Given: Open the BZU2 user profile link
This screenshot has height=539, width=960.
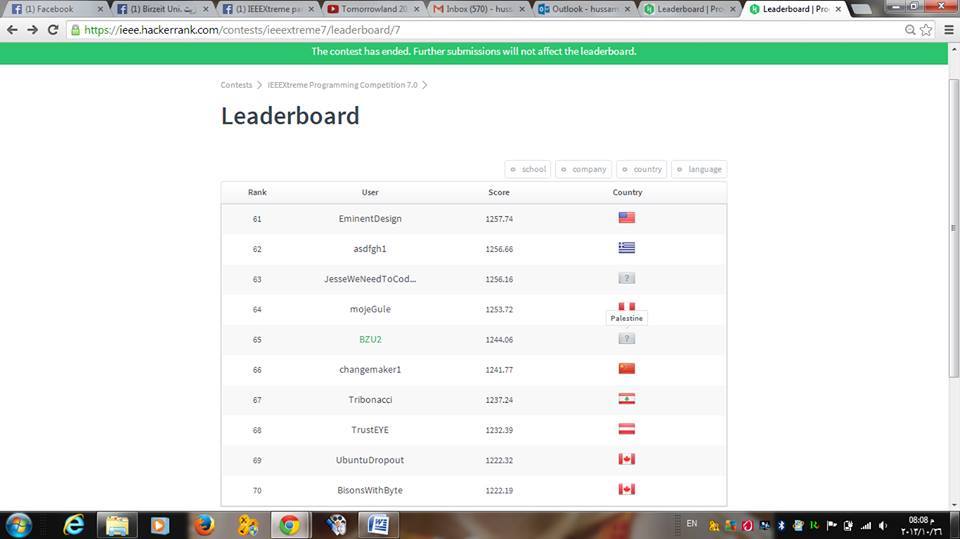Looking at the screenshot, I should (x=370, y=339).
